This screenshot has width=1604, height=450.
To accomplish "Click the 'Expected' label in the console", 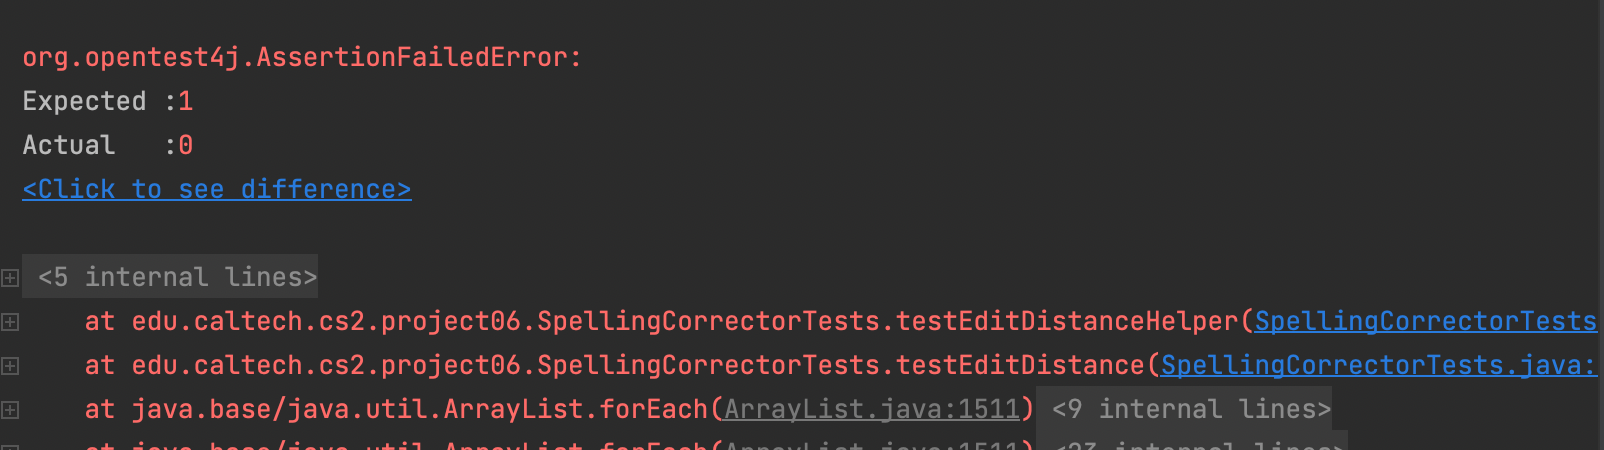I will [x=84, y=101].
